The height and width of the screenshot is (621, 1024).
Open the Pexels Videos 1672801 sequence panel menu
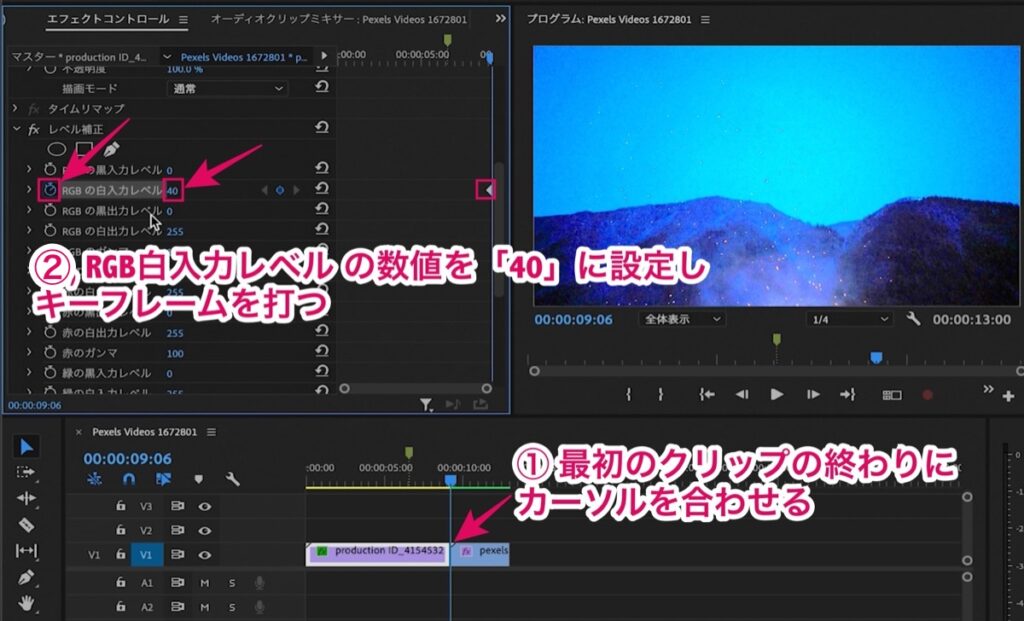[x=211, y=432]
